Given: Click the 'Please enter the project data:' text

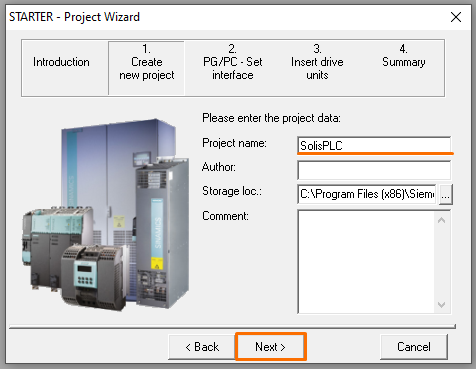Looking at the screenshot, I should tap(271, 118).
